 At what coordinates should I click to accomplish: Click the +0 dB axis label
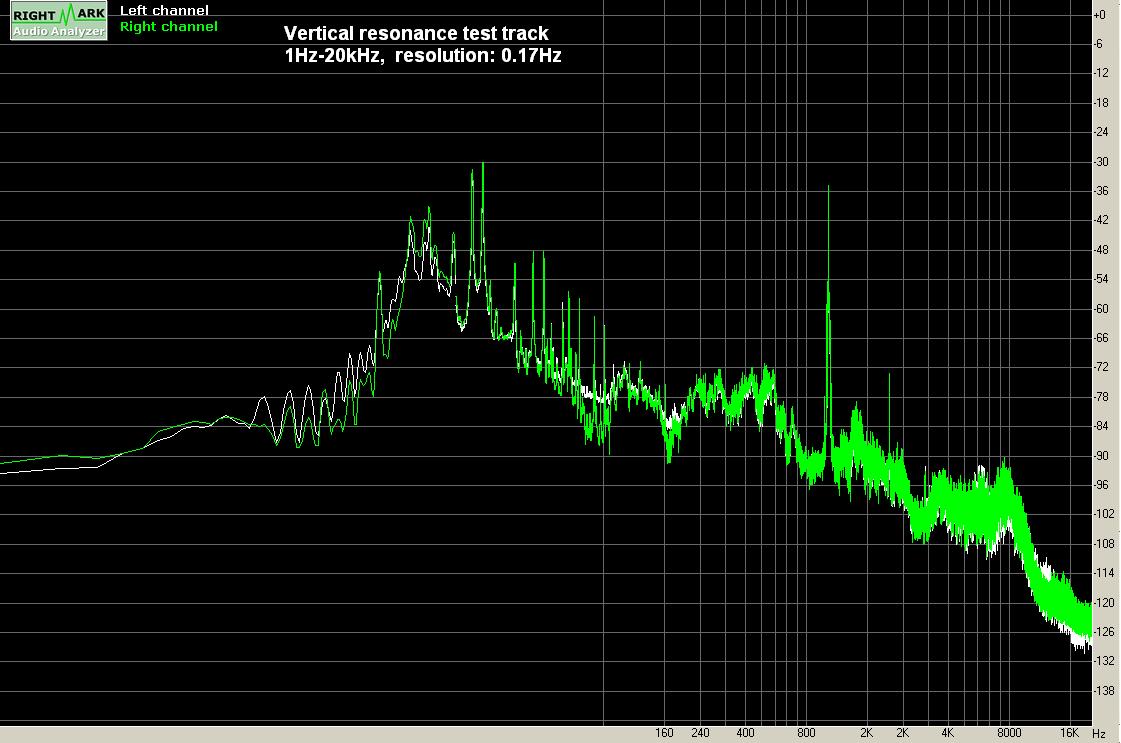click(x=1100, y=15)
